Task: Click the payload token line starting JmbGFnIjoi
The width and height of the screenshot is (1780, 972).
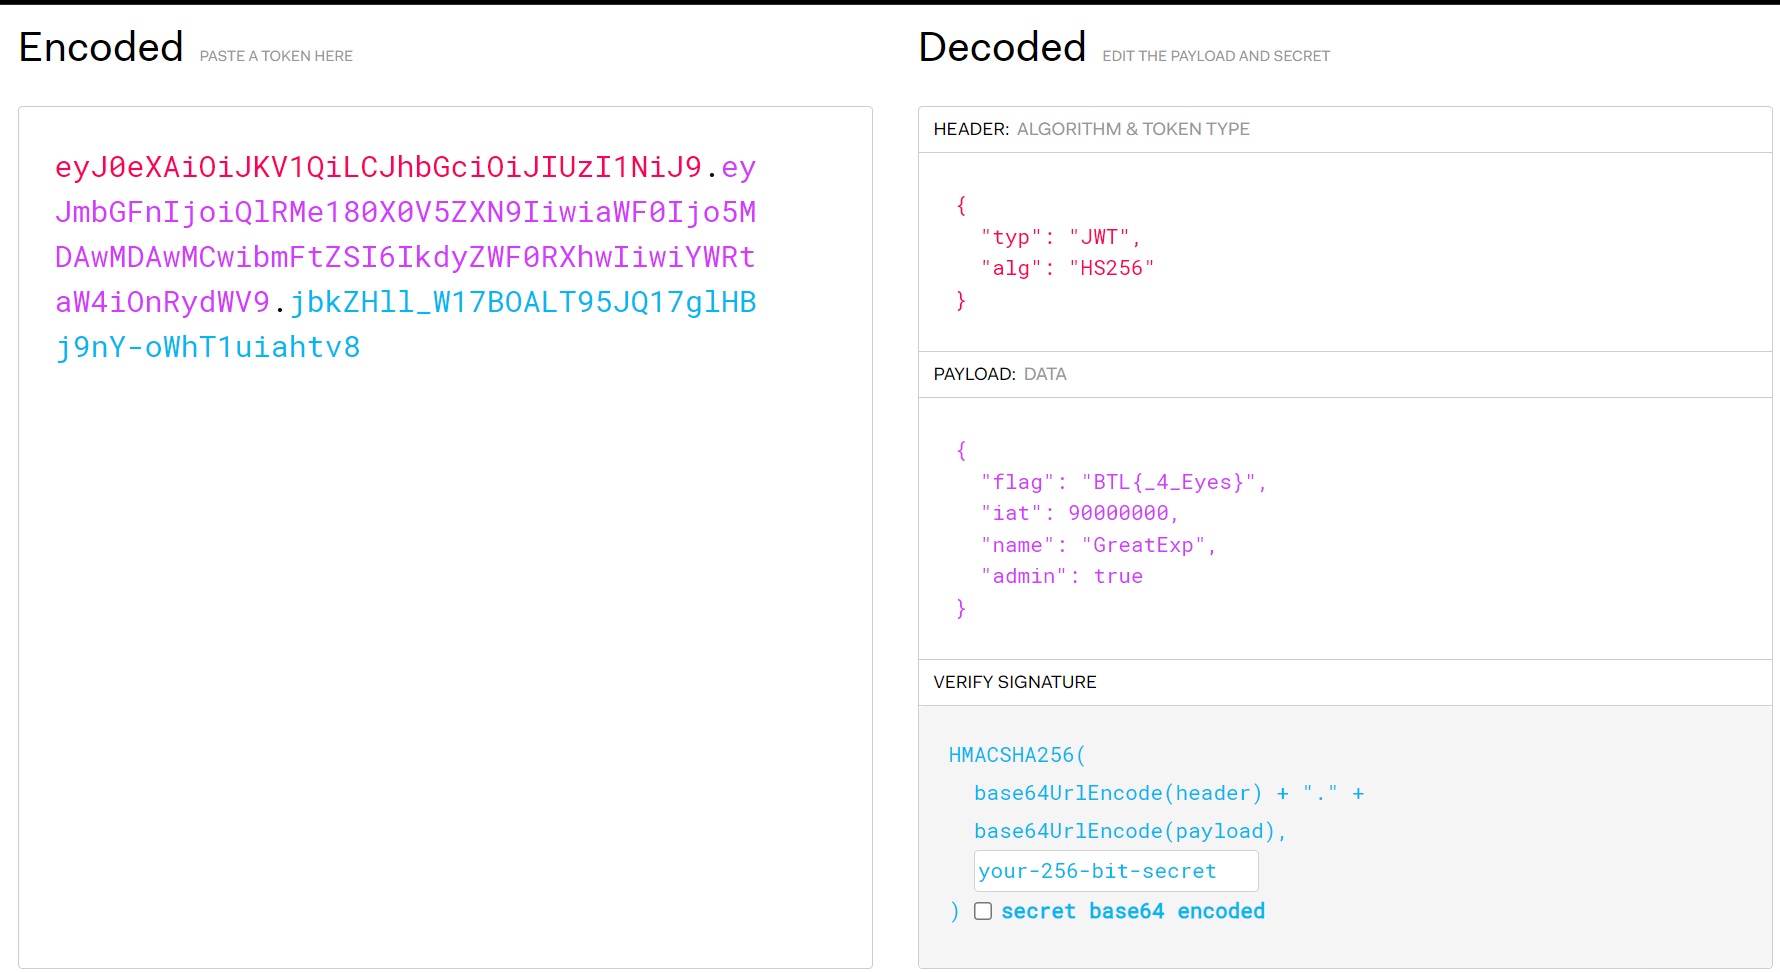Action: (406, 212)
